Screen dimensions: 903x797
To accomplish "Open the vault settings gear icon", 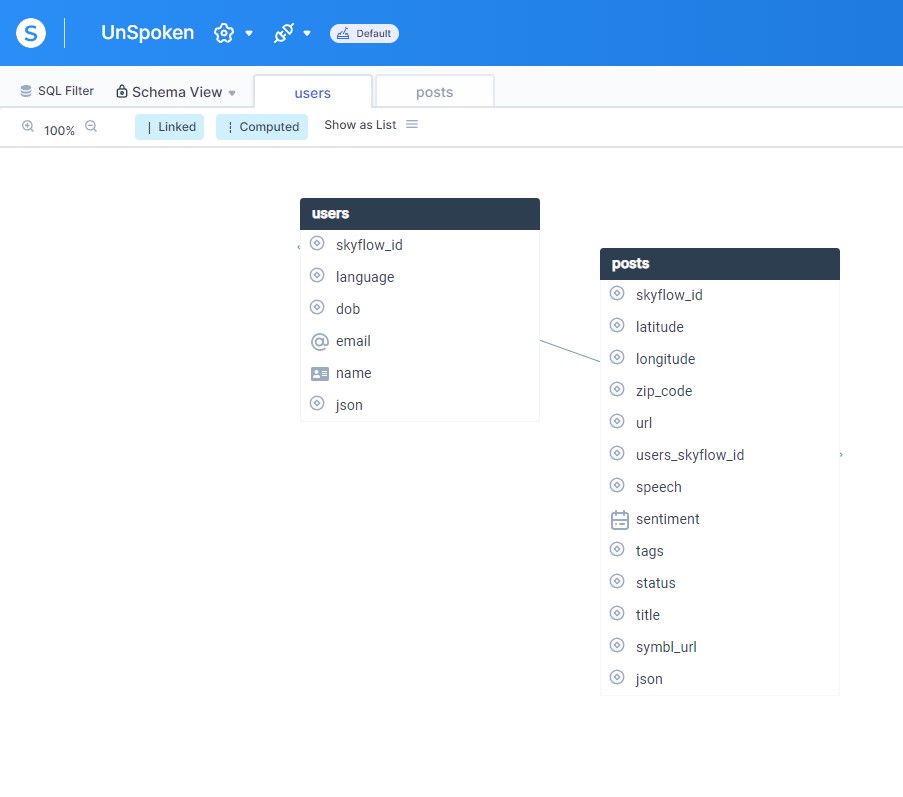I will [224, 33].
